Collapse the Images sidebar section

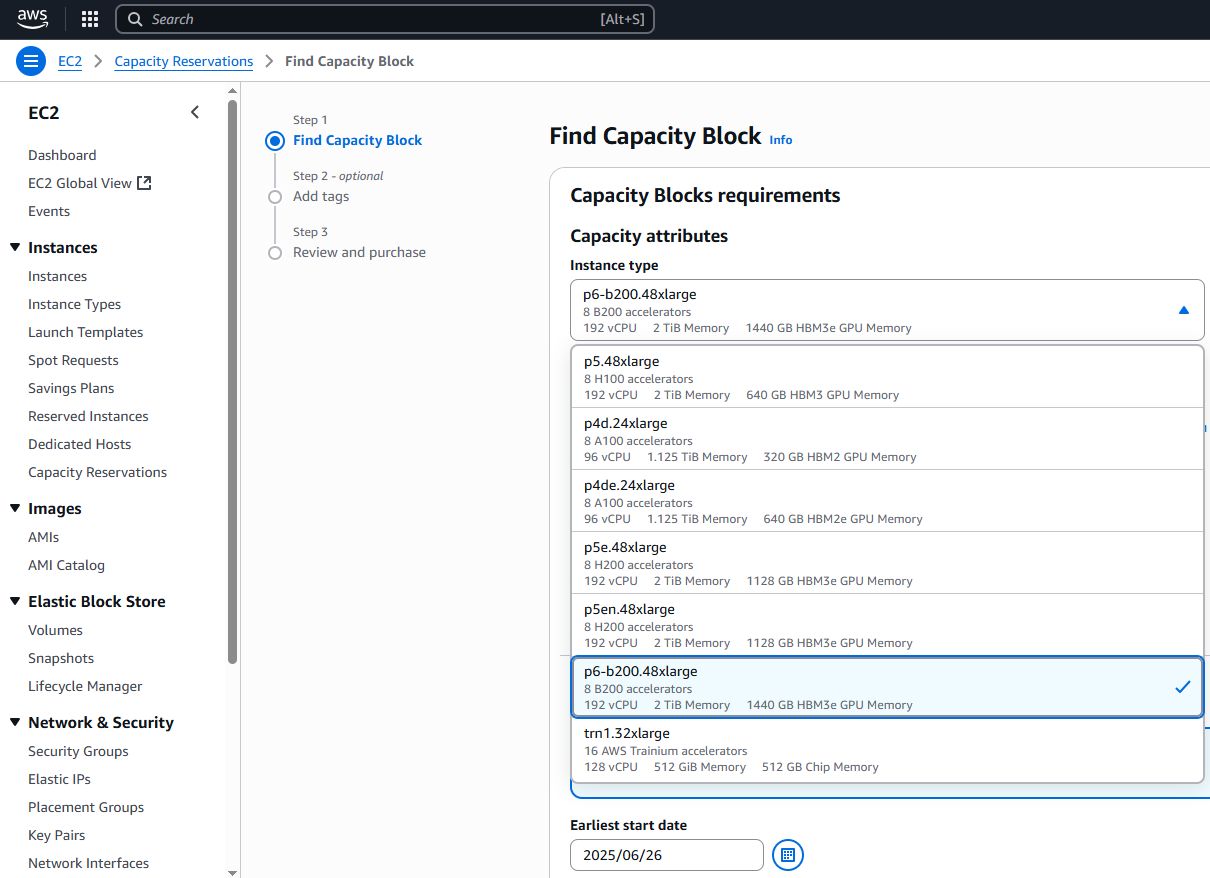tap(15, 509)
